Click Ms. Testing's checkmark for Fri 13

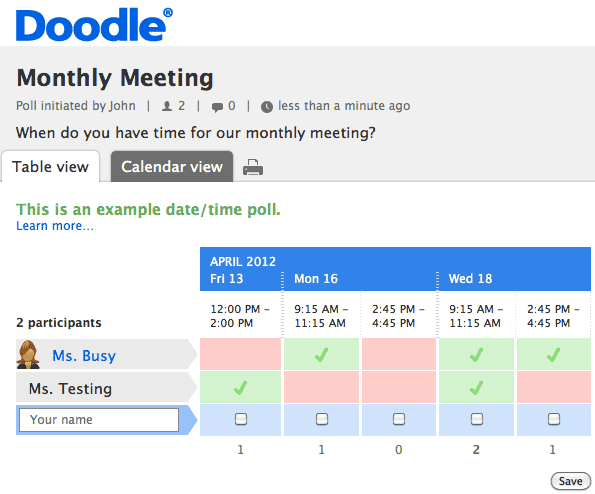click(x=241, y=387)
